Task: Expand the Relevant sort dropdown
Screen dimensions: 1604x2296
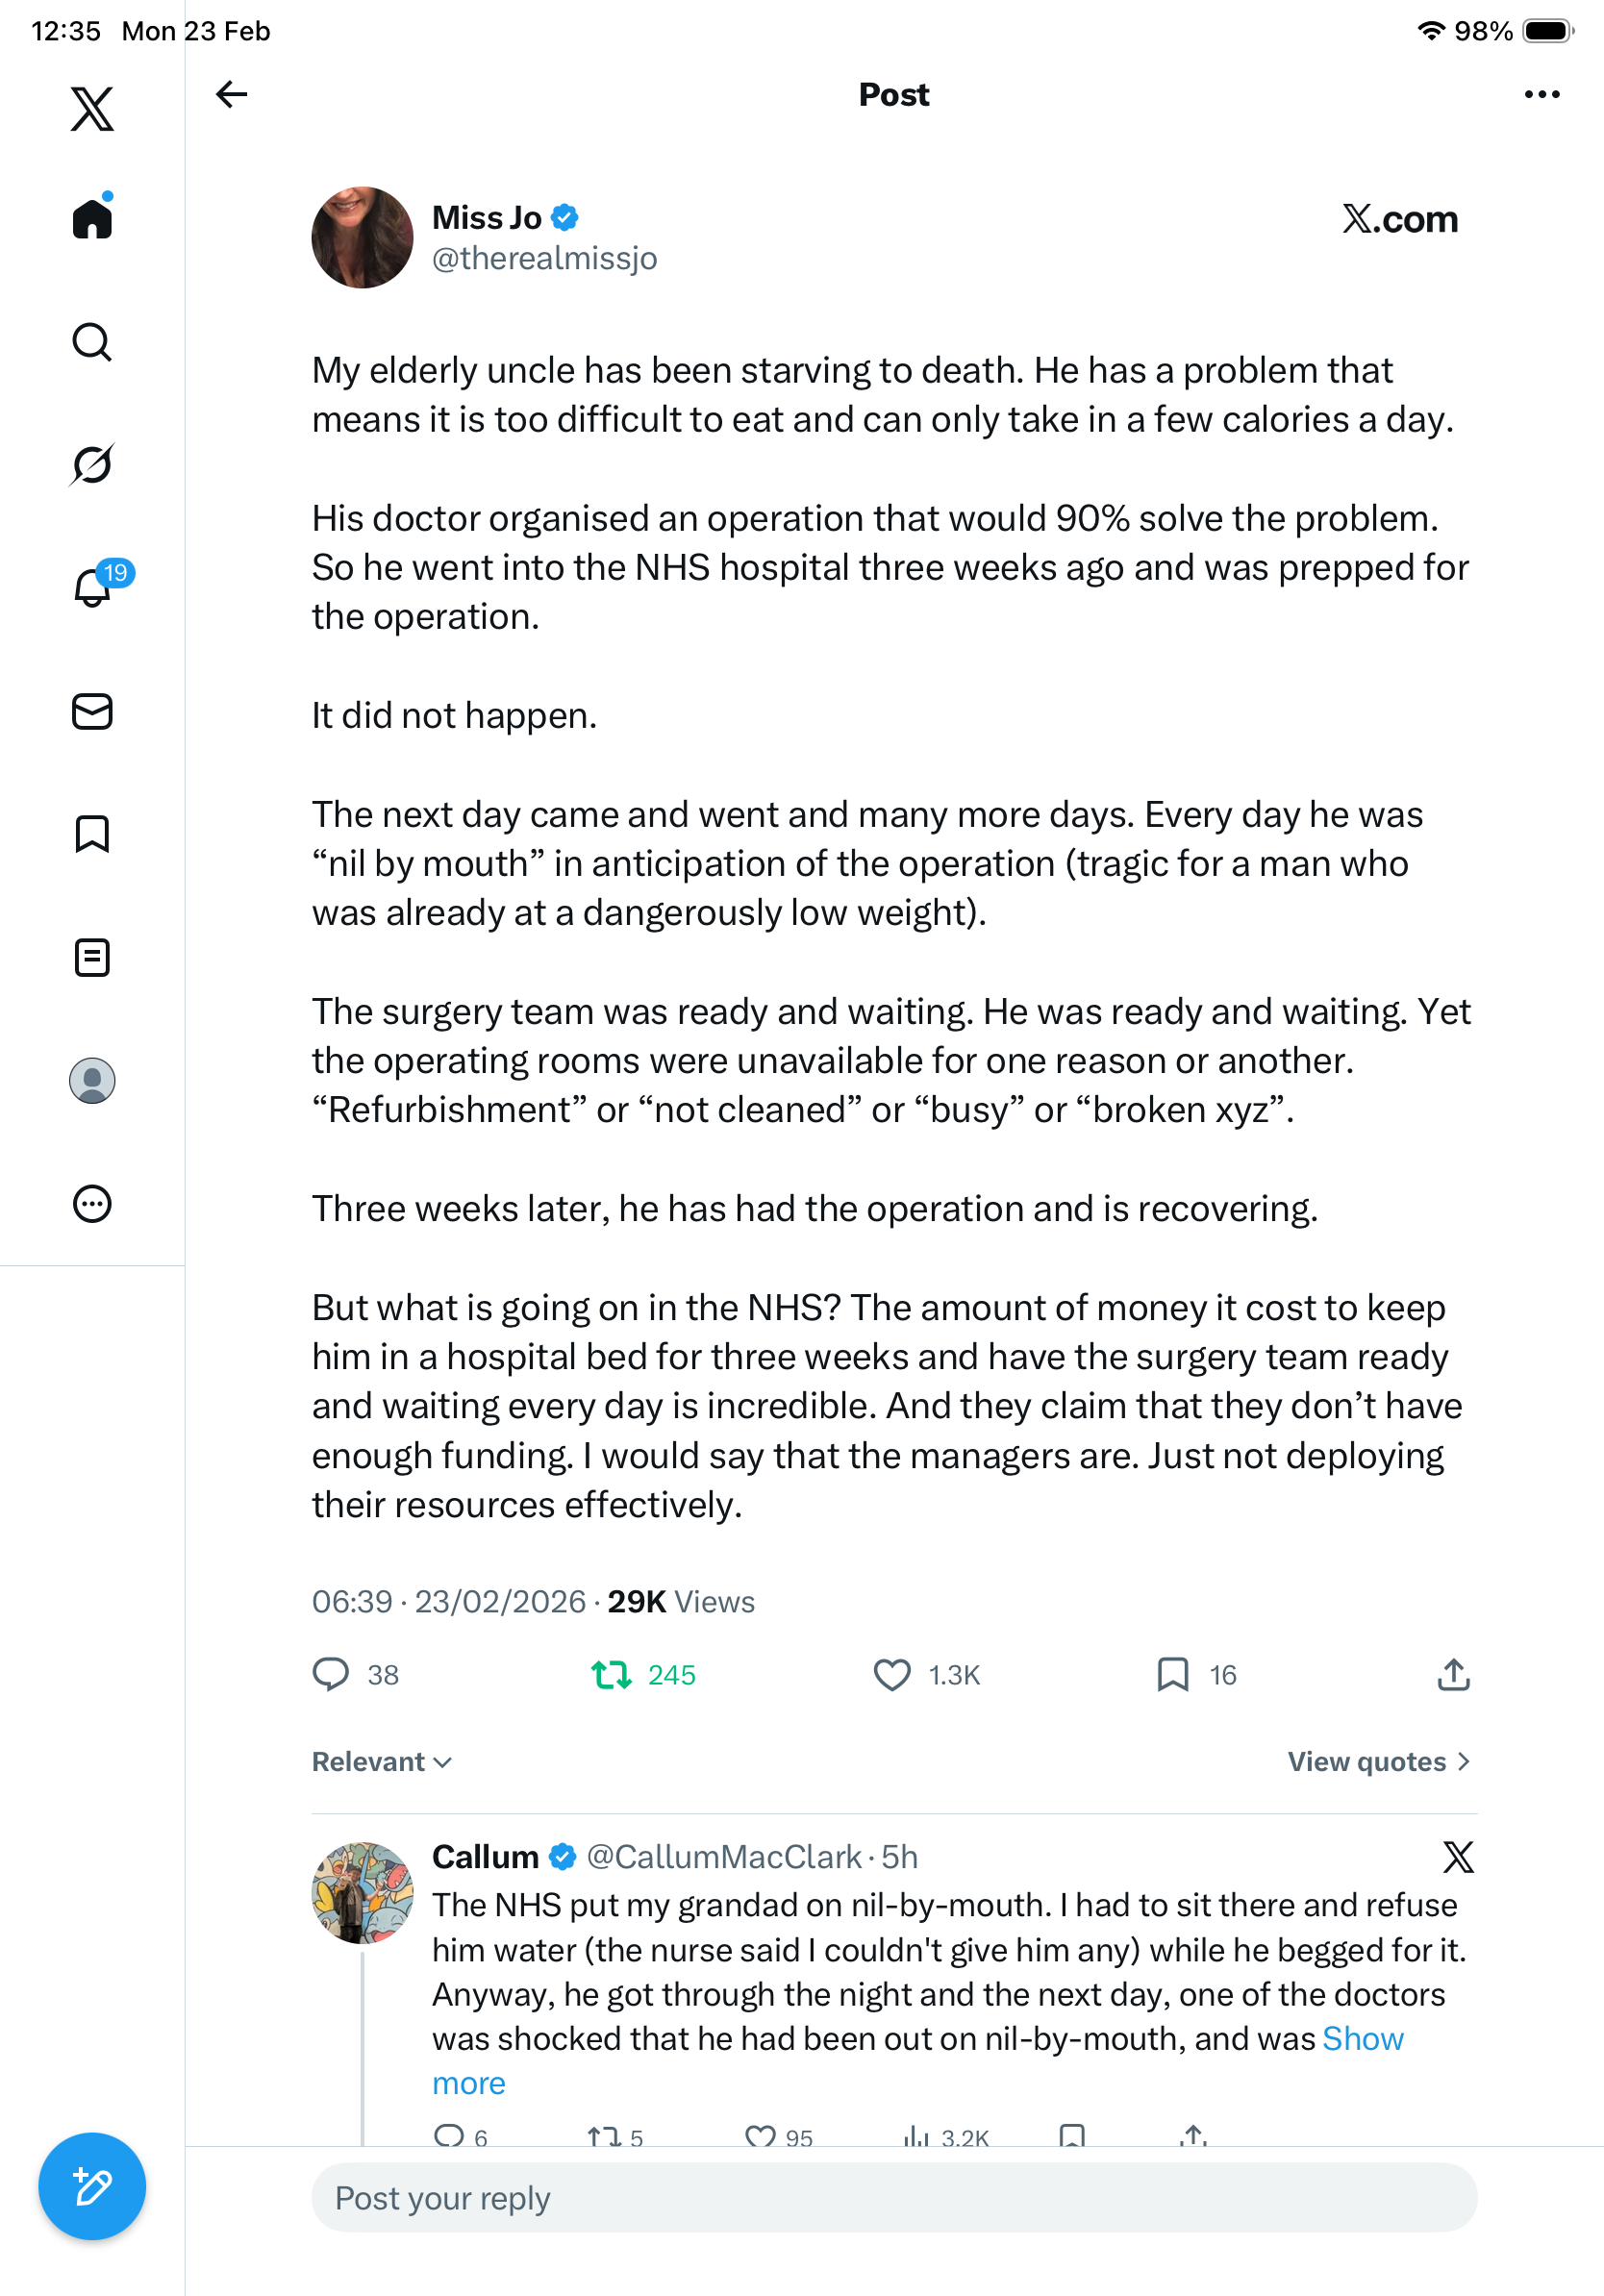Action: click(382, 1762)
